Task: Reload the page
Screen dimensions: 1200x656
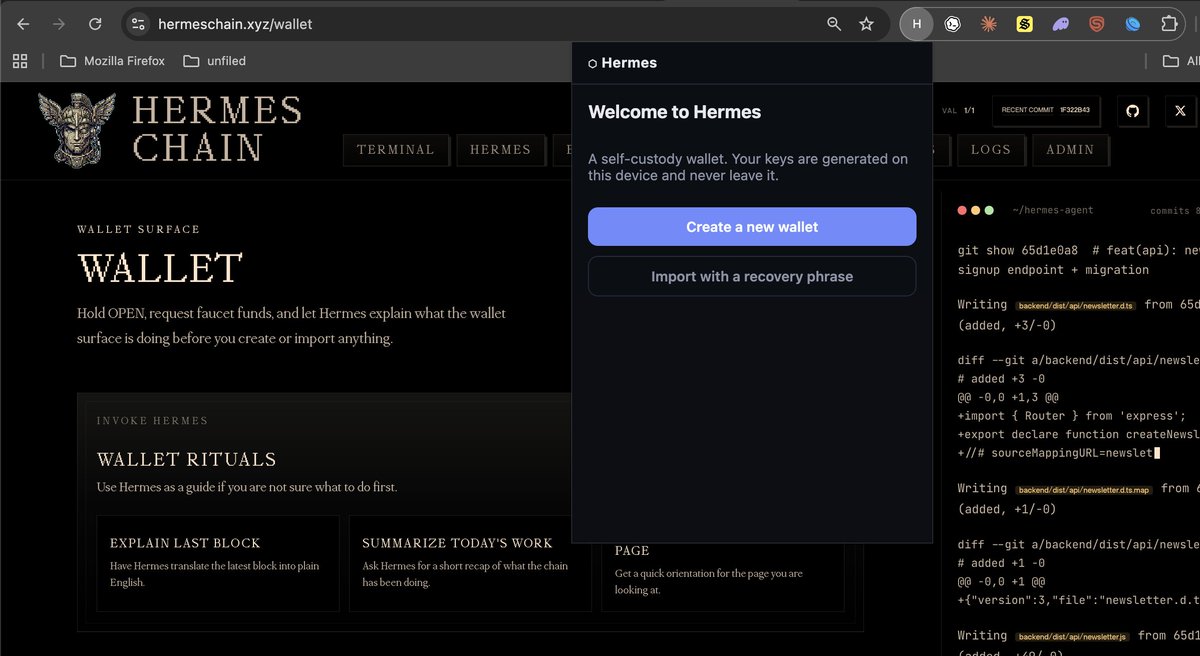Action: [95, 24]
